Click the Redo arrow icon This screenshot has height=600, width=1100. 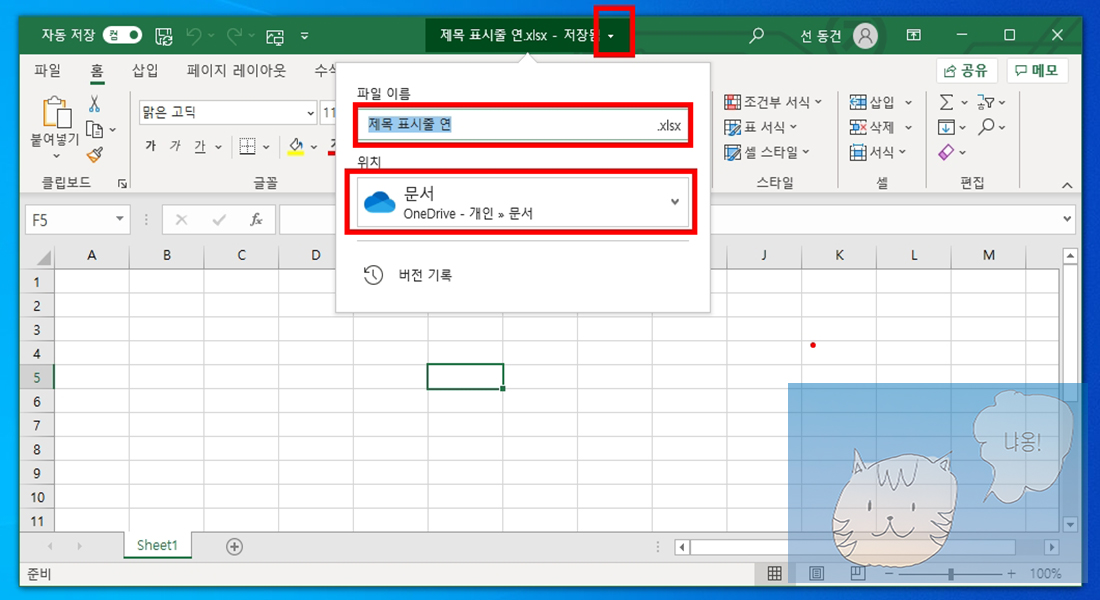(235, 35)
